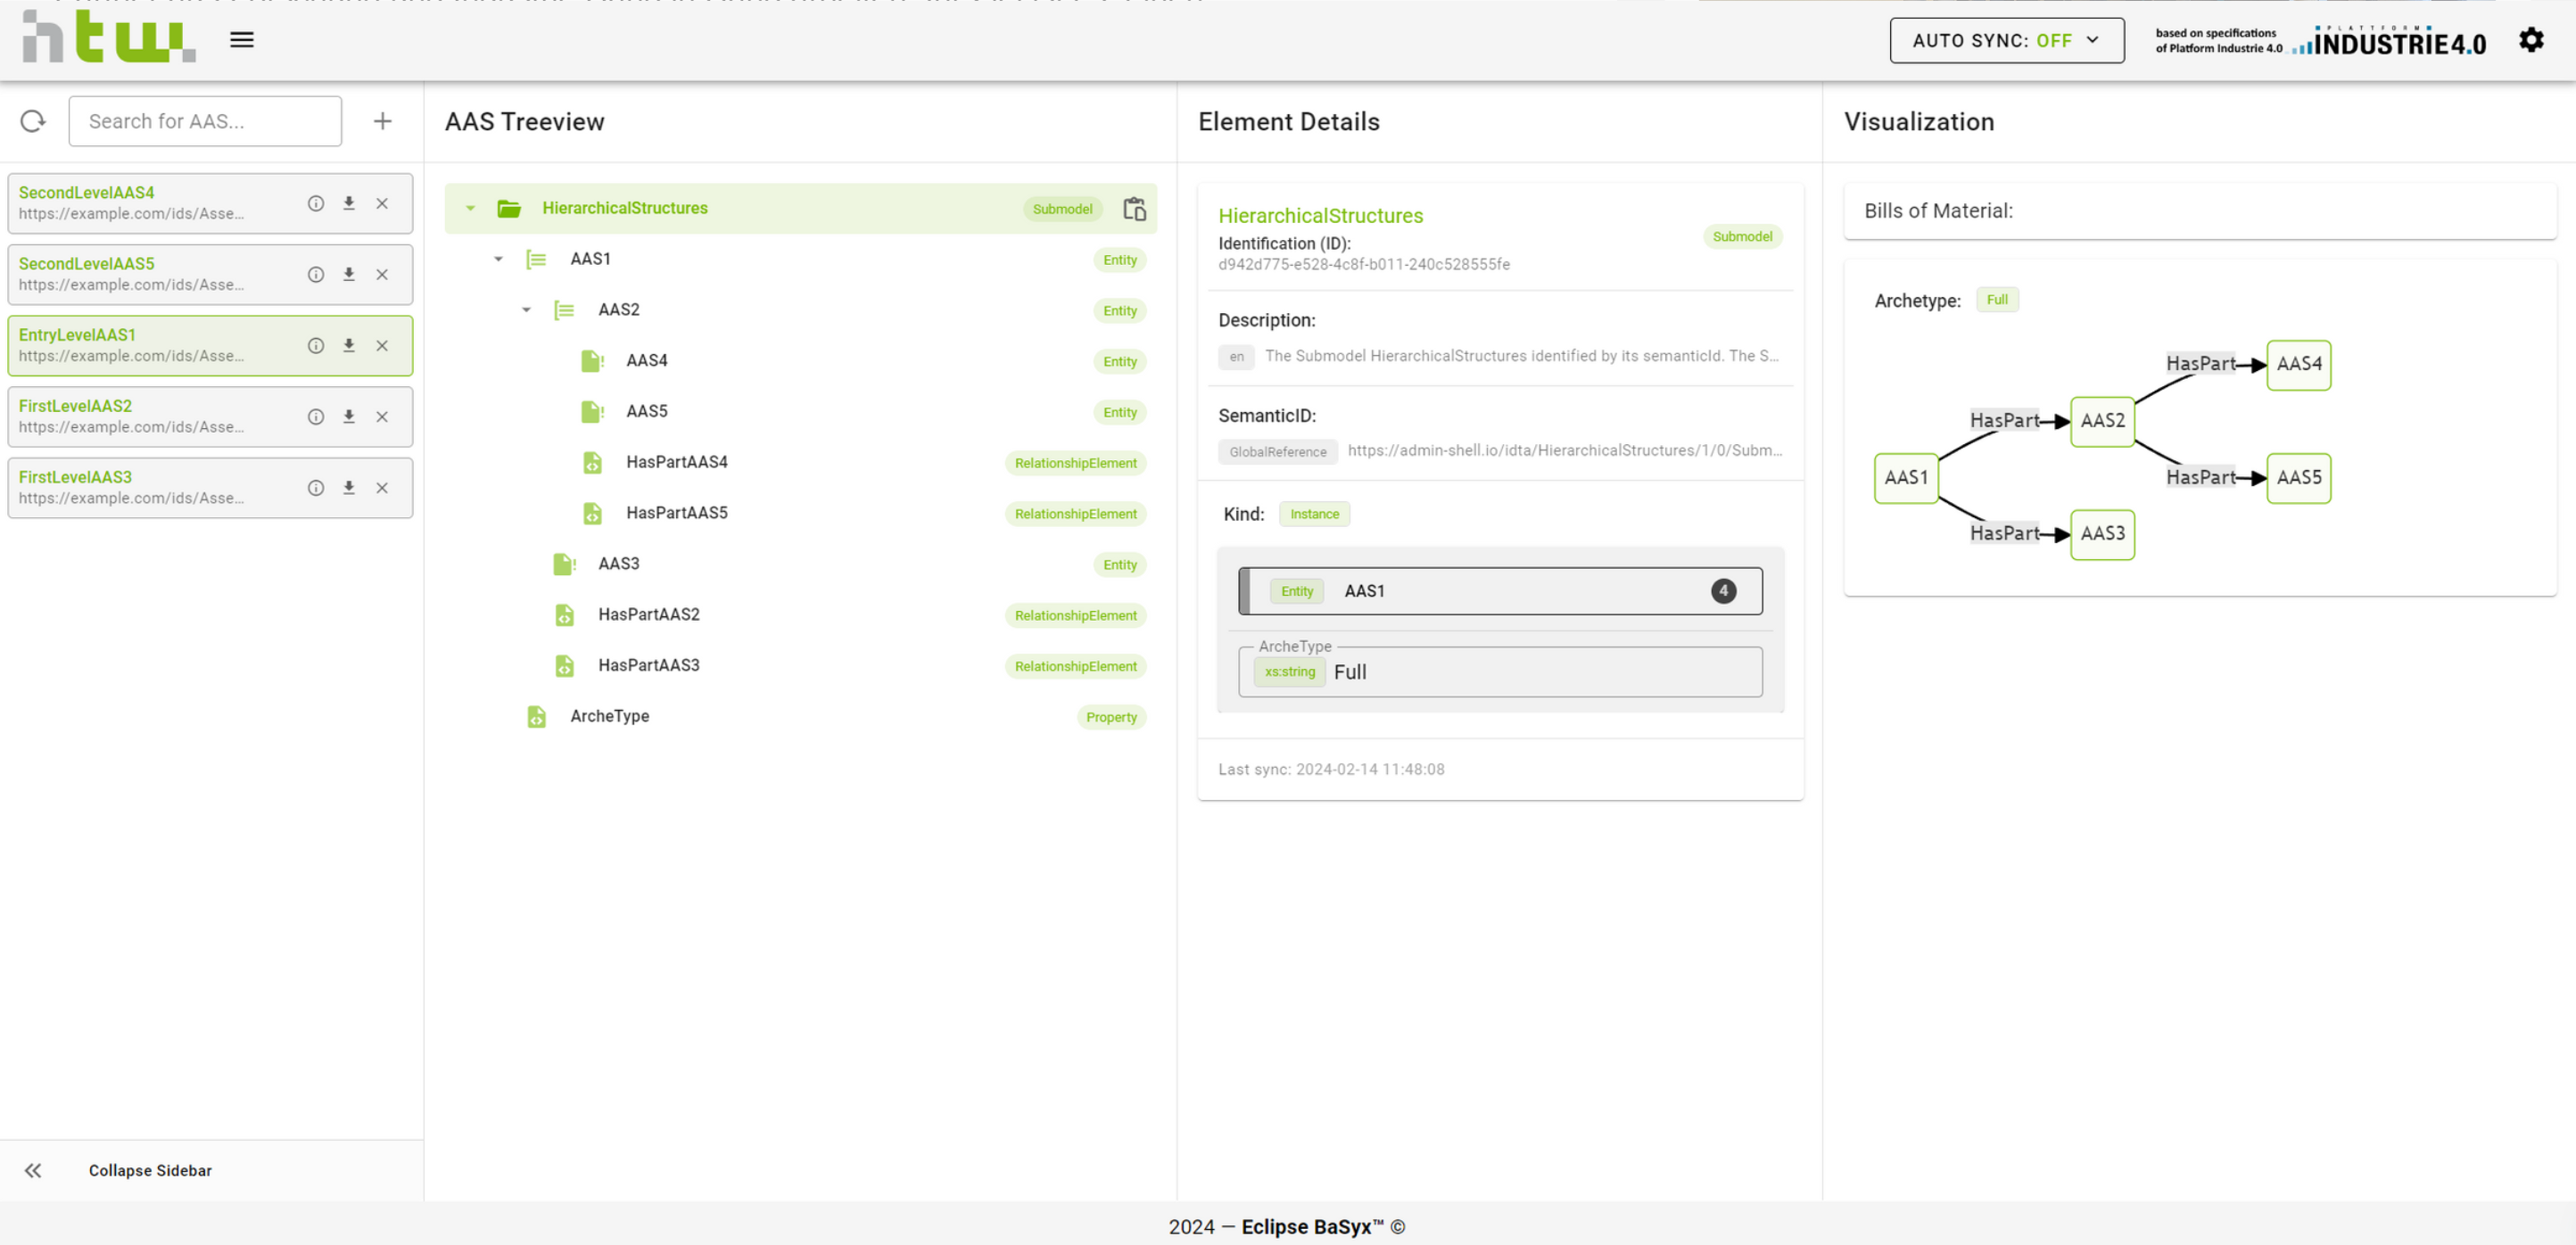
Task: Copy HierarchicalStructures submodel path icon
Action: coord(1134,208)
